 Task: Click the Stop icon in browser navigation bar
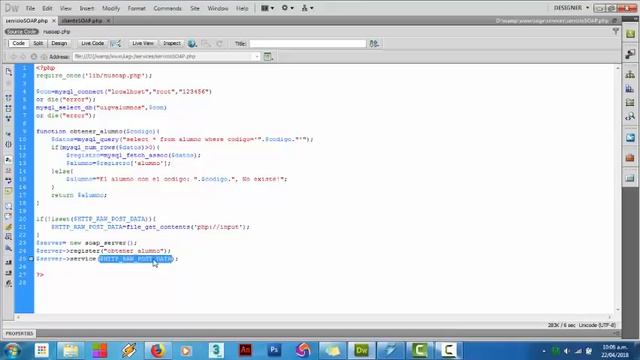click(x=34, y=57)
